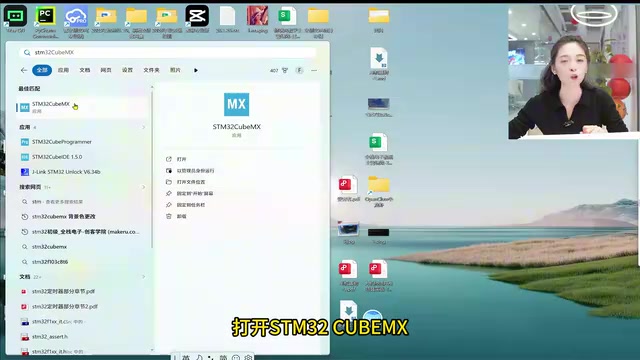Open the CapCut desktop shortcut
This screenshot has width=640, height=360.
pyautogui.click(x=197, y=19)
